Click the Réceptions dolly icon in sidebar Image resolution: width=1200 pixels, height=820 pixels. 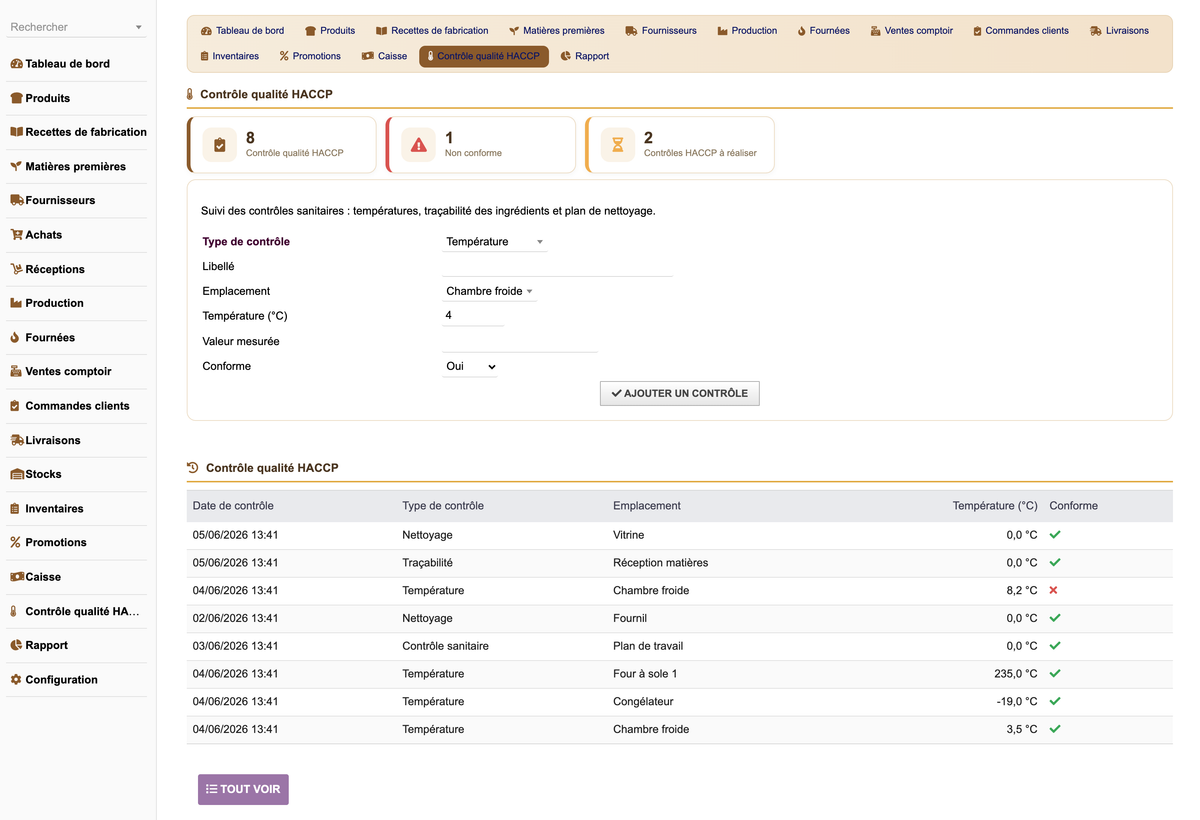coord(16,269)
